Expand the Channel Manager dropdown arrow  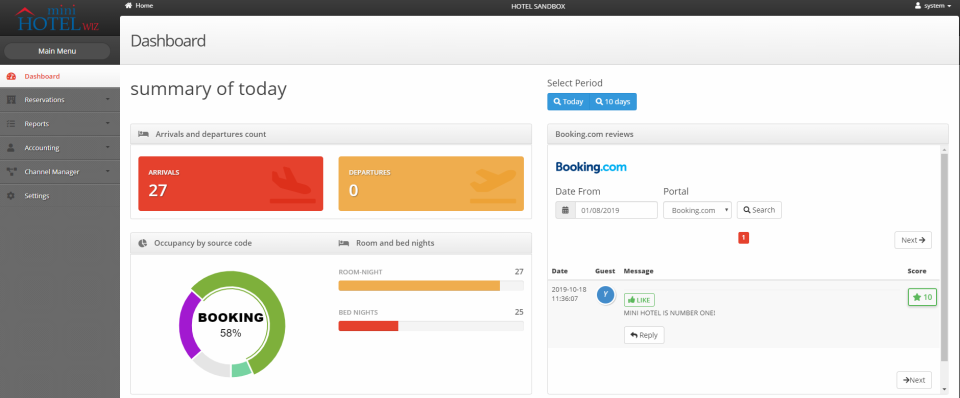(108, 171)
